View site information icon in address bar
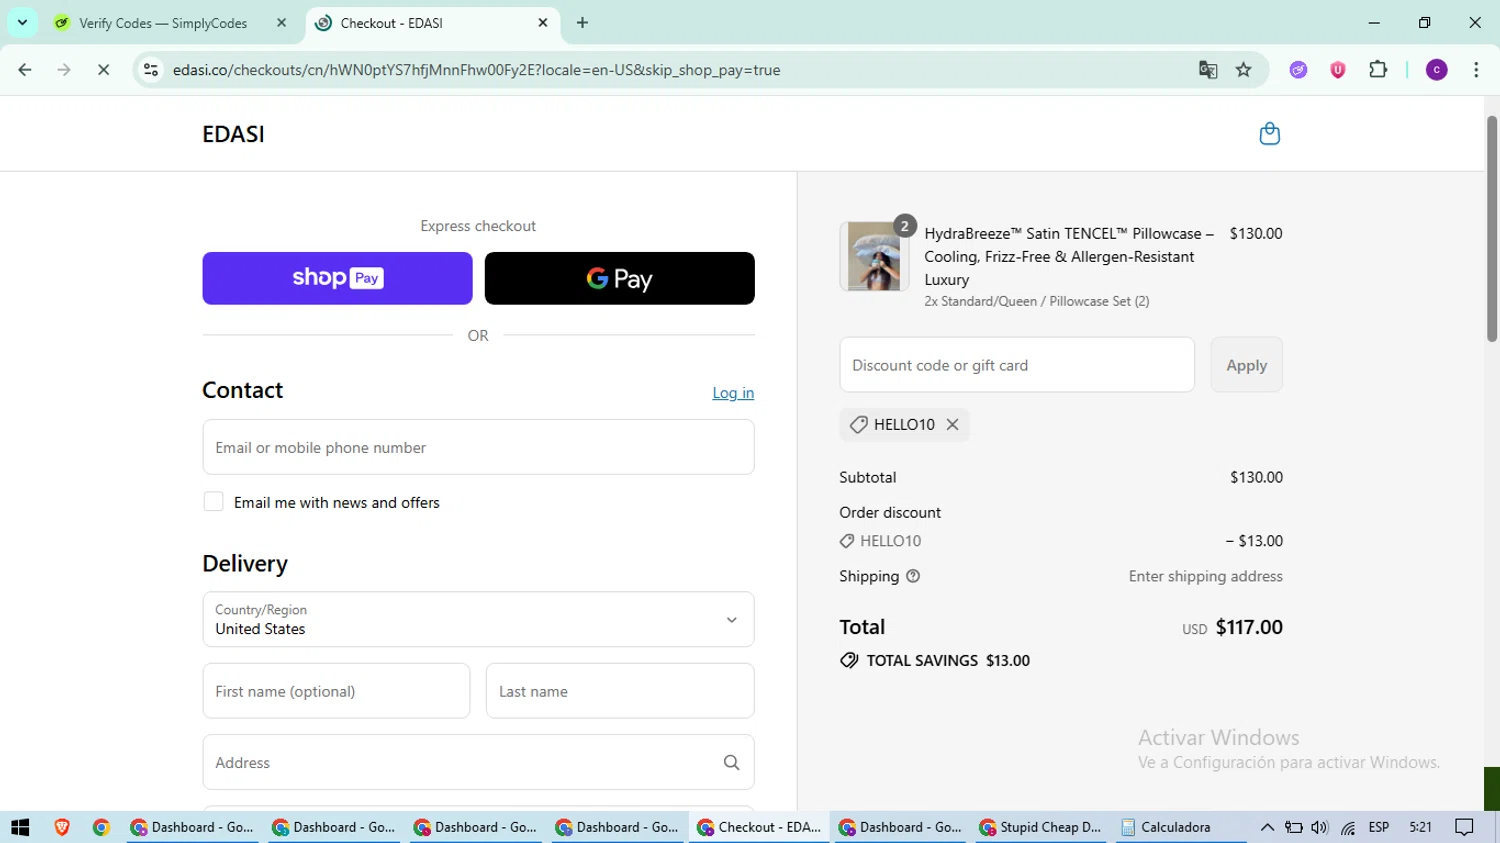 (151, 70)
